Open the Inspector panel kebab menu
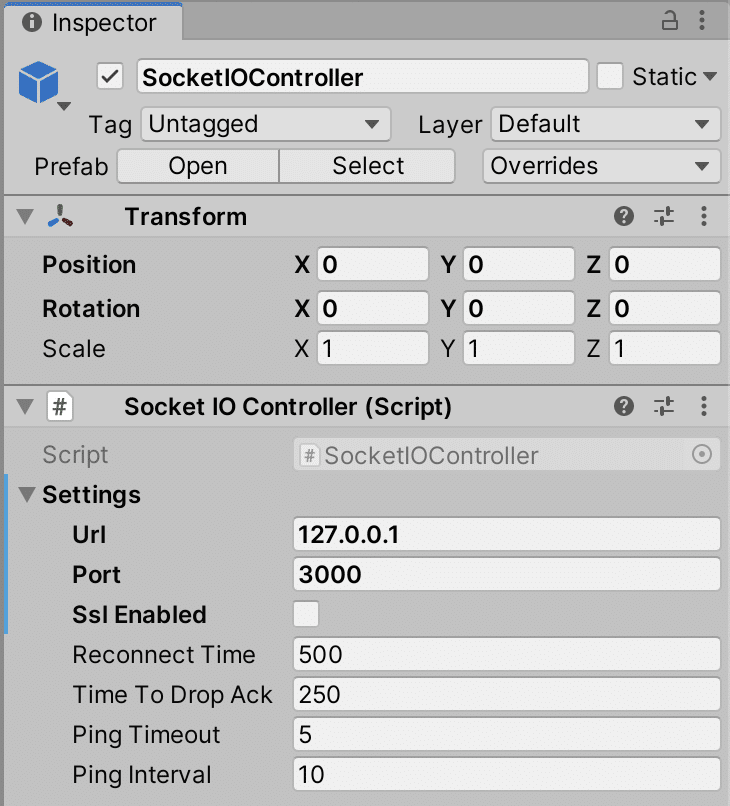 click(705, 21)
